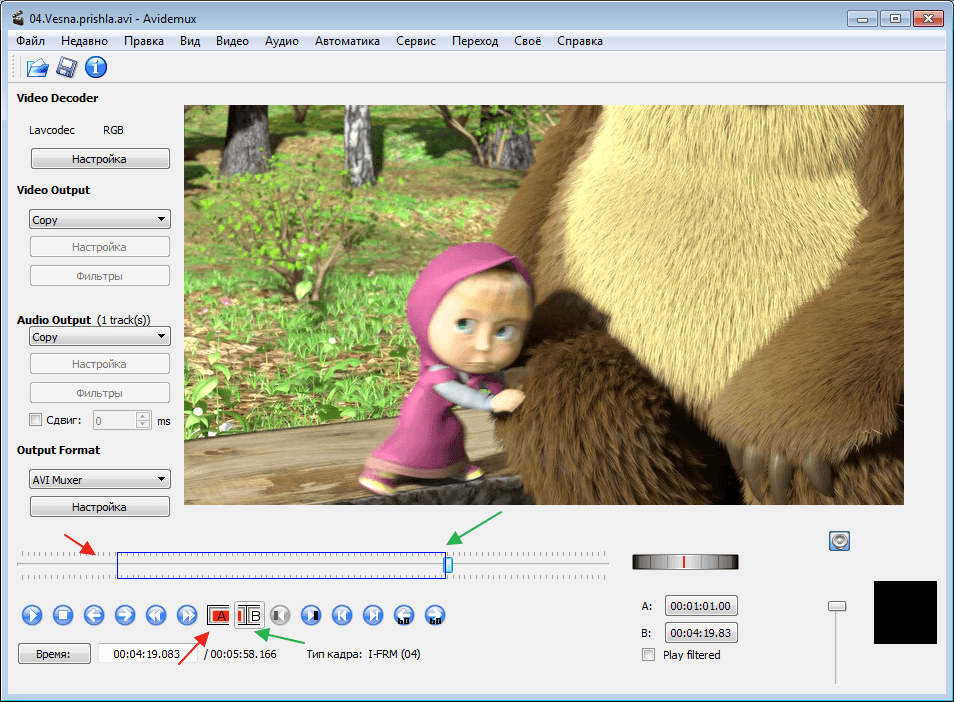Open the Переход menu
Viewport: 954px width, 702px height.
click(475, 41)
